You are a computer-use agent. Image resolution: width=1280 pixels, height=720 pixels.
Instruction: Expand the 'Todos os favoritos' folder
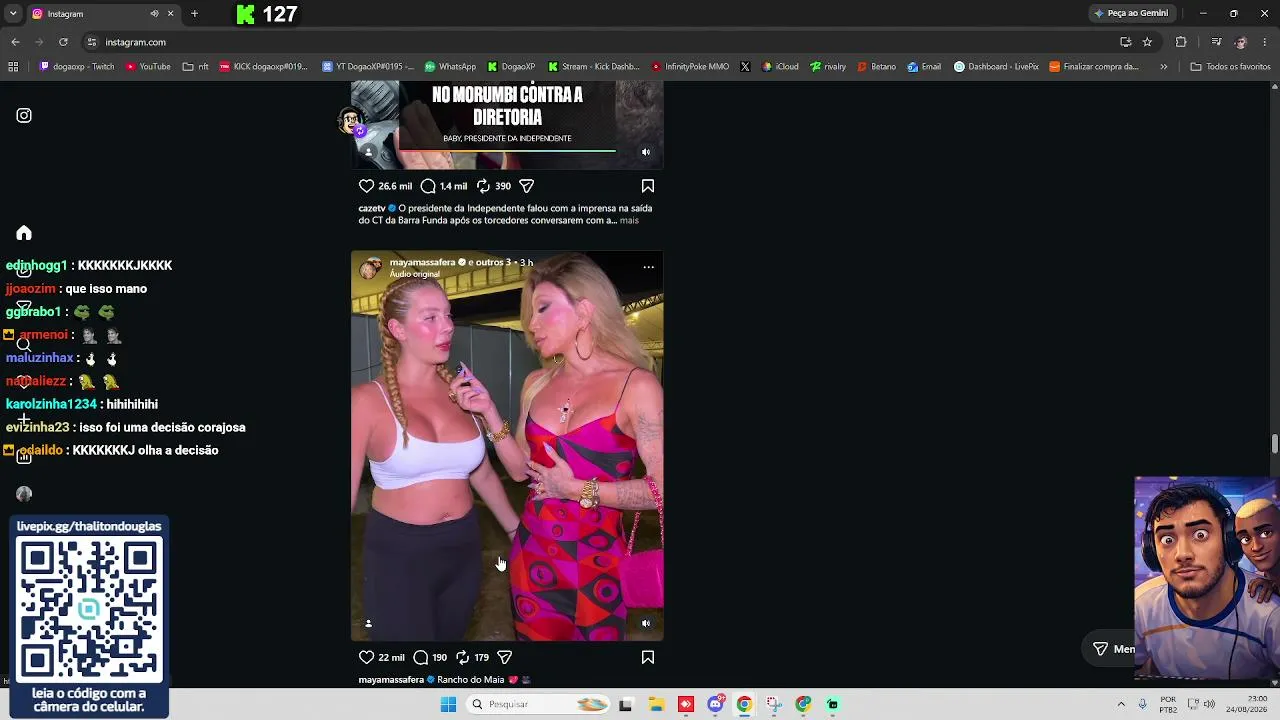[1230, 67]
